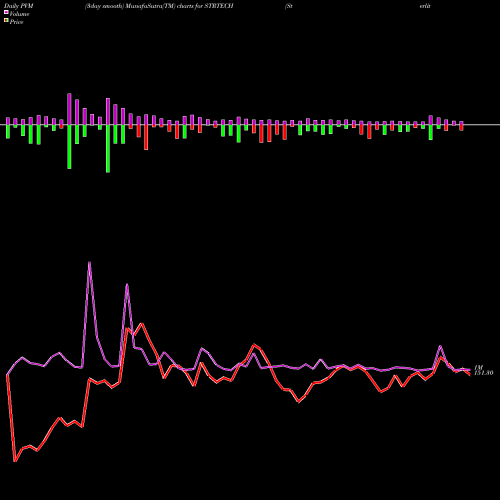Viewport: 500px width, 500px height.
Task: Click the tallest magenta volume line peak
Action: click(89, 263)
